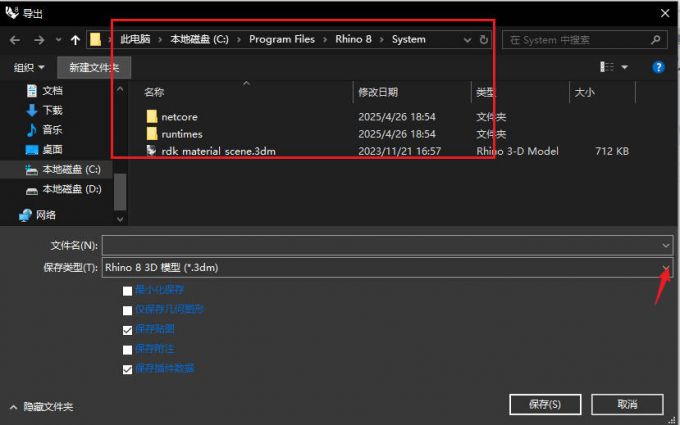Click the Up one level arrow
The image size is (680, 425).
click(x=76, y=40)
